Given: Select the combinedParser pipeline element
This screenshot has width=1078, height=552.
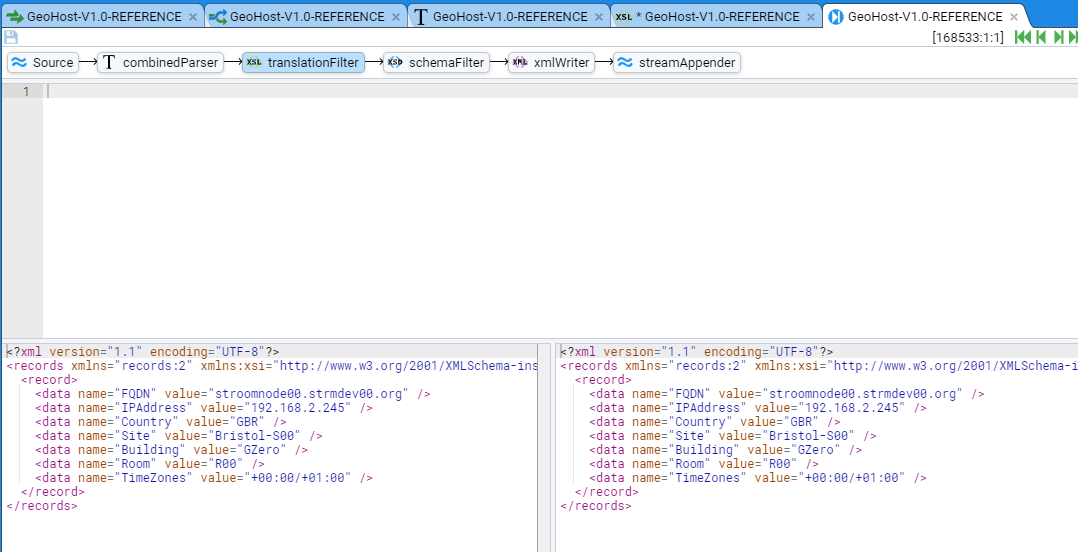Looking at the screenshot, I should (158, 62).
